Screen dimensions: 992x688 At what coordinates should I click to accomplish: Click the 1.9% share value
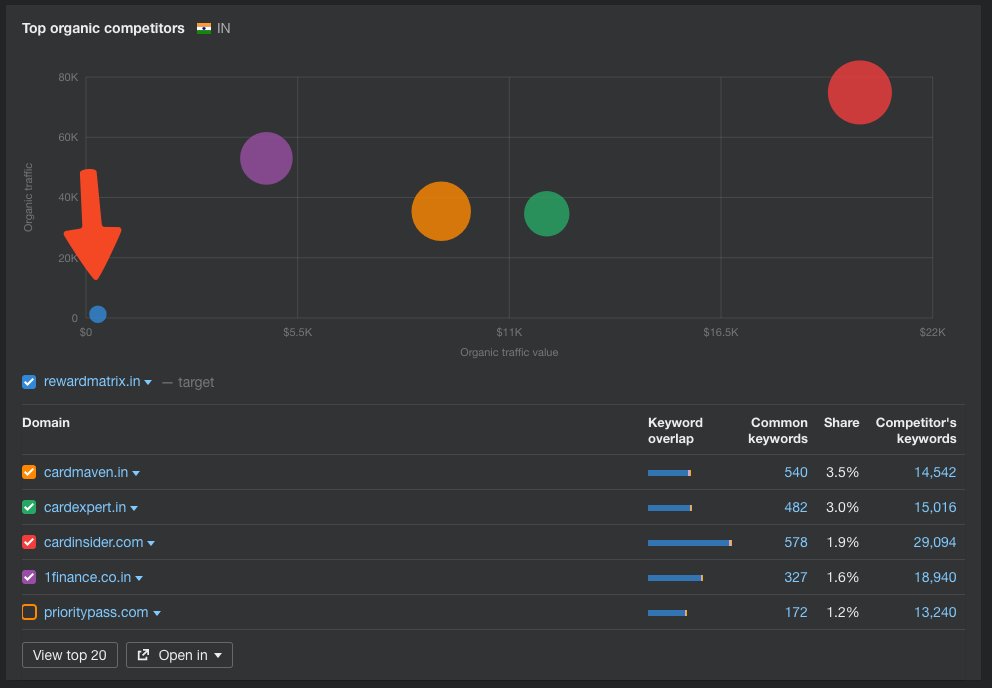(x=843, y=542)
